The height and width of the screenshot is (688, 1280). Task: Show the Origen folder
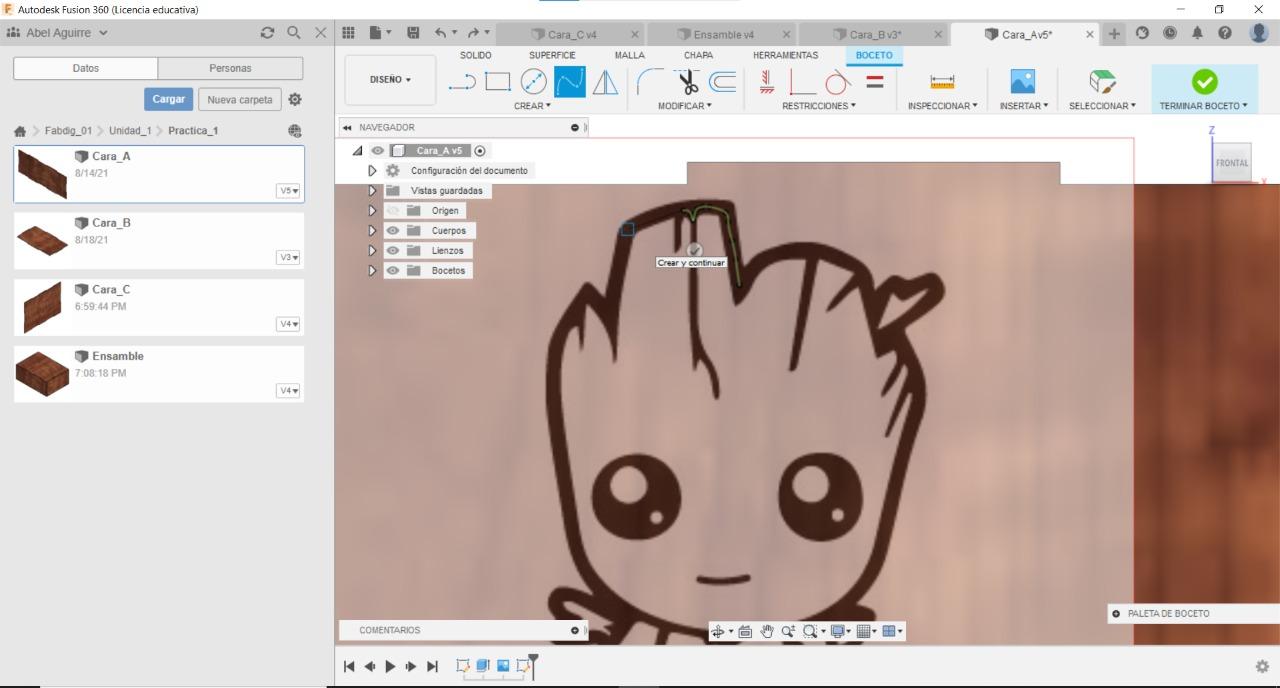point(393,211)
